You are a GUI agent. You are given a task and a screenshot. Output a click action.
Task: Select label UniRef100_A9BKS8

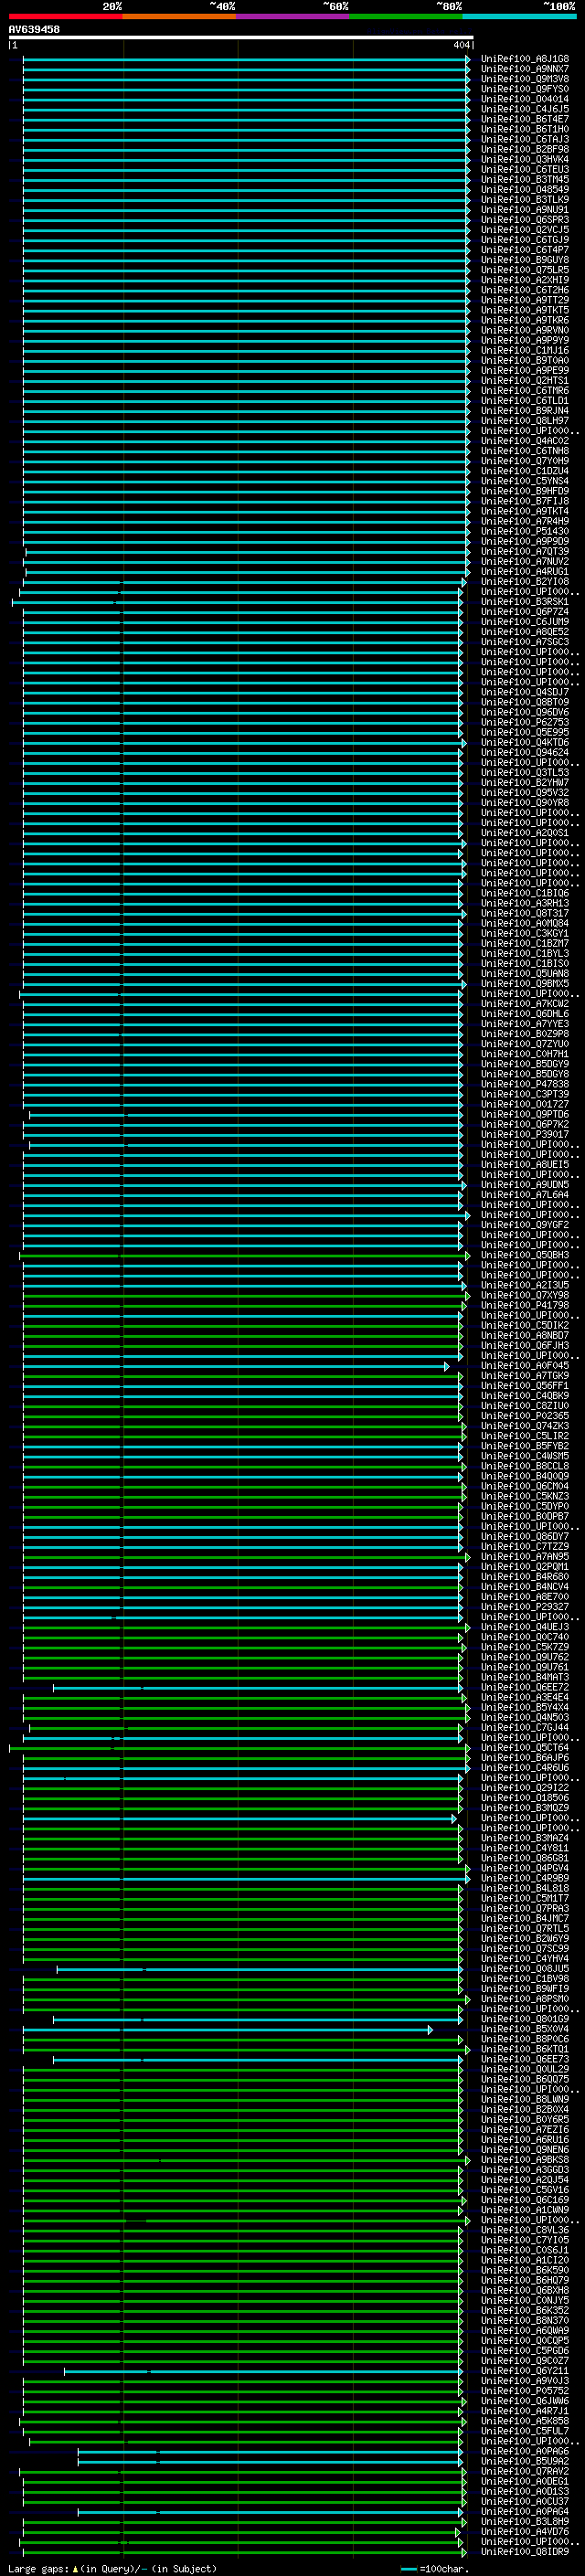coord(525,2161)
